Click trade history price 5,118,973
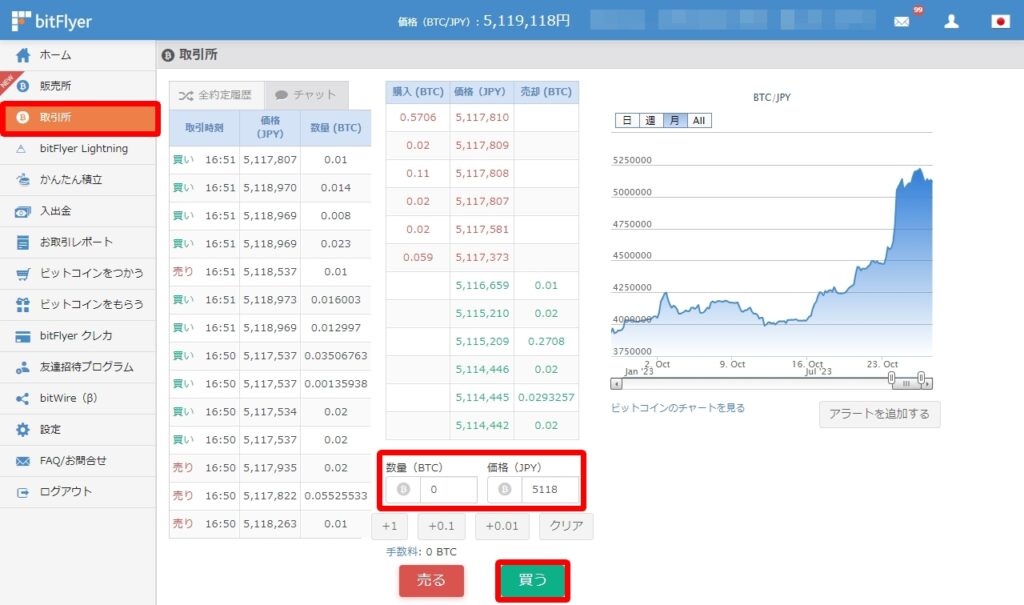 pyautogui.click(x=270, y=300)
